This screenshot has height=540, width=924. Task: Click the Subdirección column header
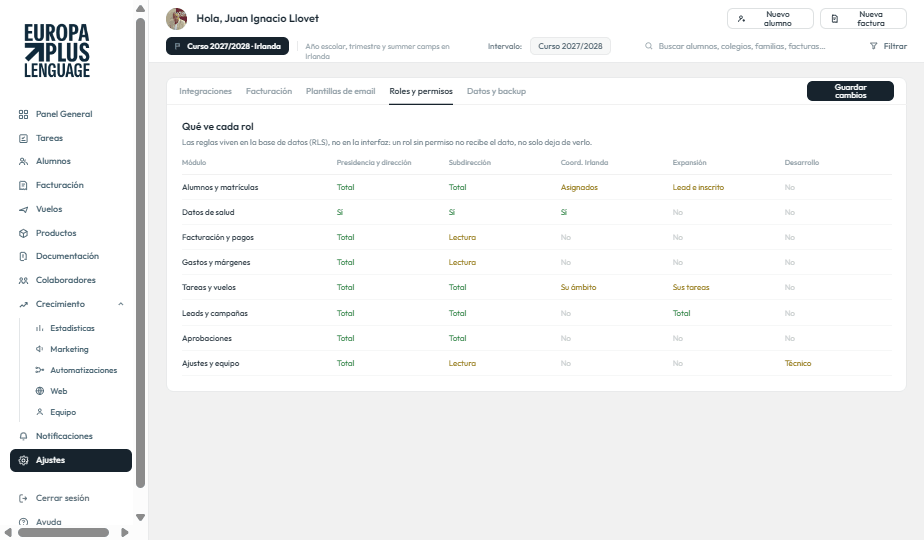coord(469,163)
